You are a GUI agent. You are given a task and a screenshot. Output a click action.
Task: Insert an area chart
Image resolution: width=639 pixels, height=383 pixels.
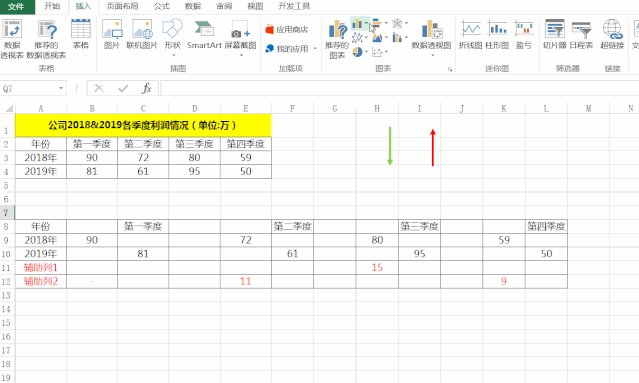[x=377, y=38]
